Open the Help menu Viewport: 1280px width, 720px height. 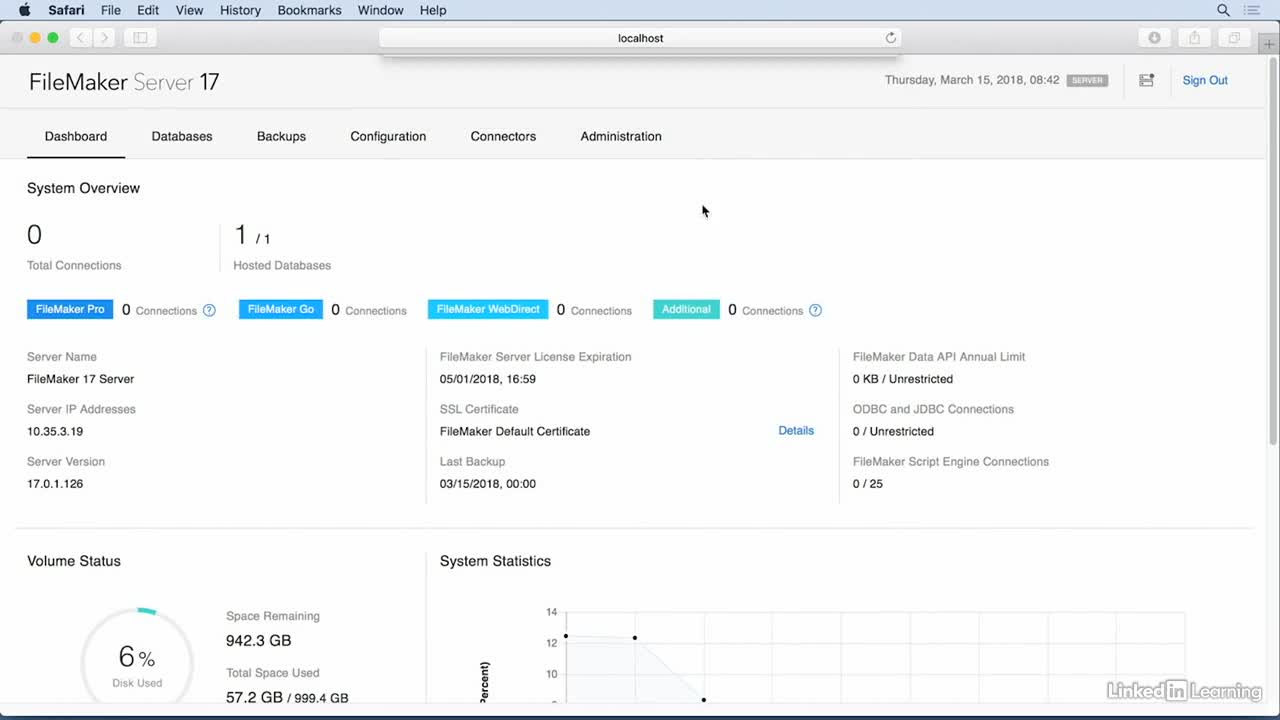(433, 10)
